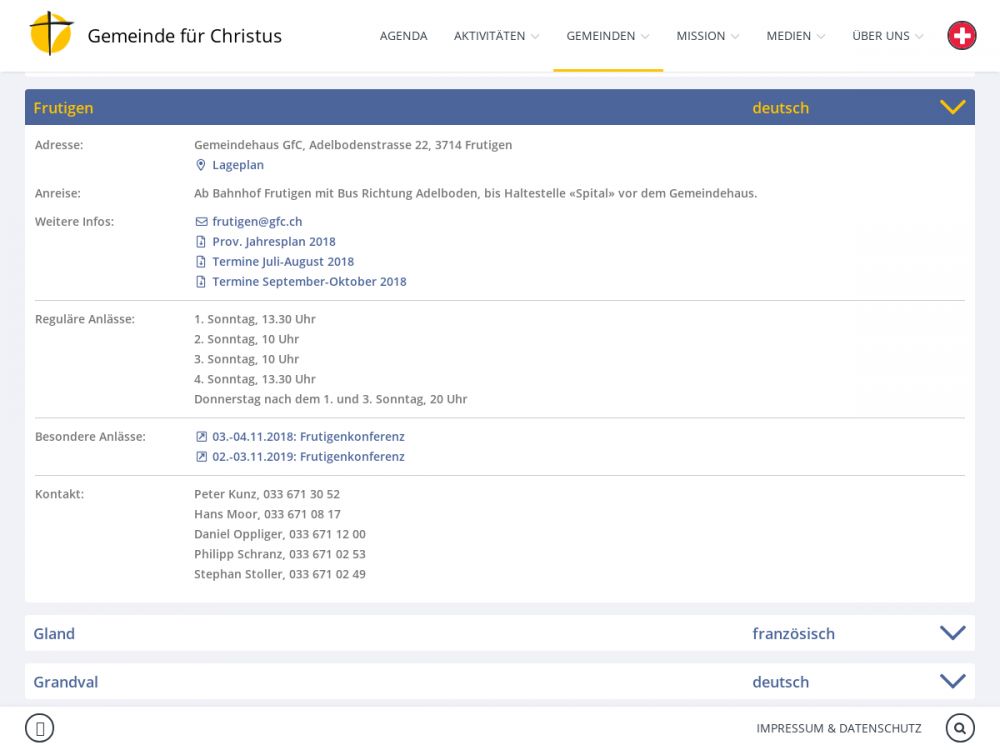Click the Swiss flag country icon
This screenshot has width=1000, height=750.
tap(961, 36)
